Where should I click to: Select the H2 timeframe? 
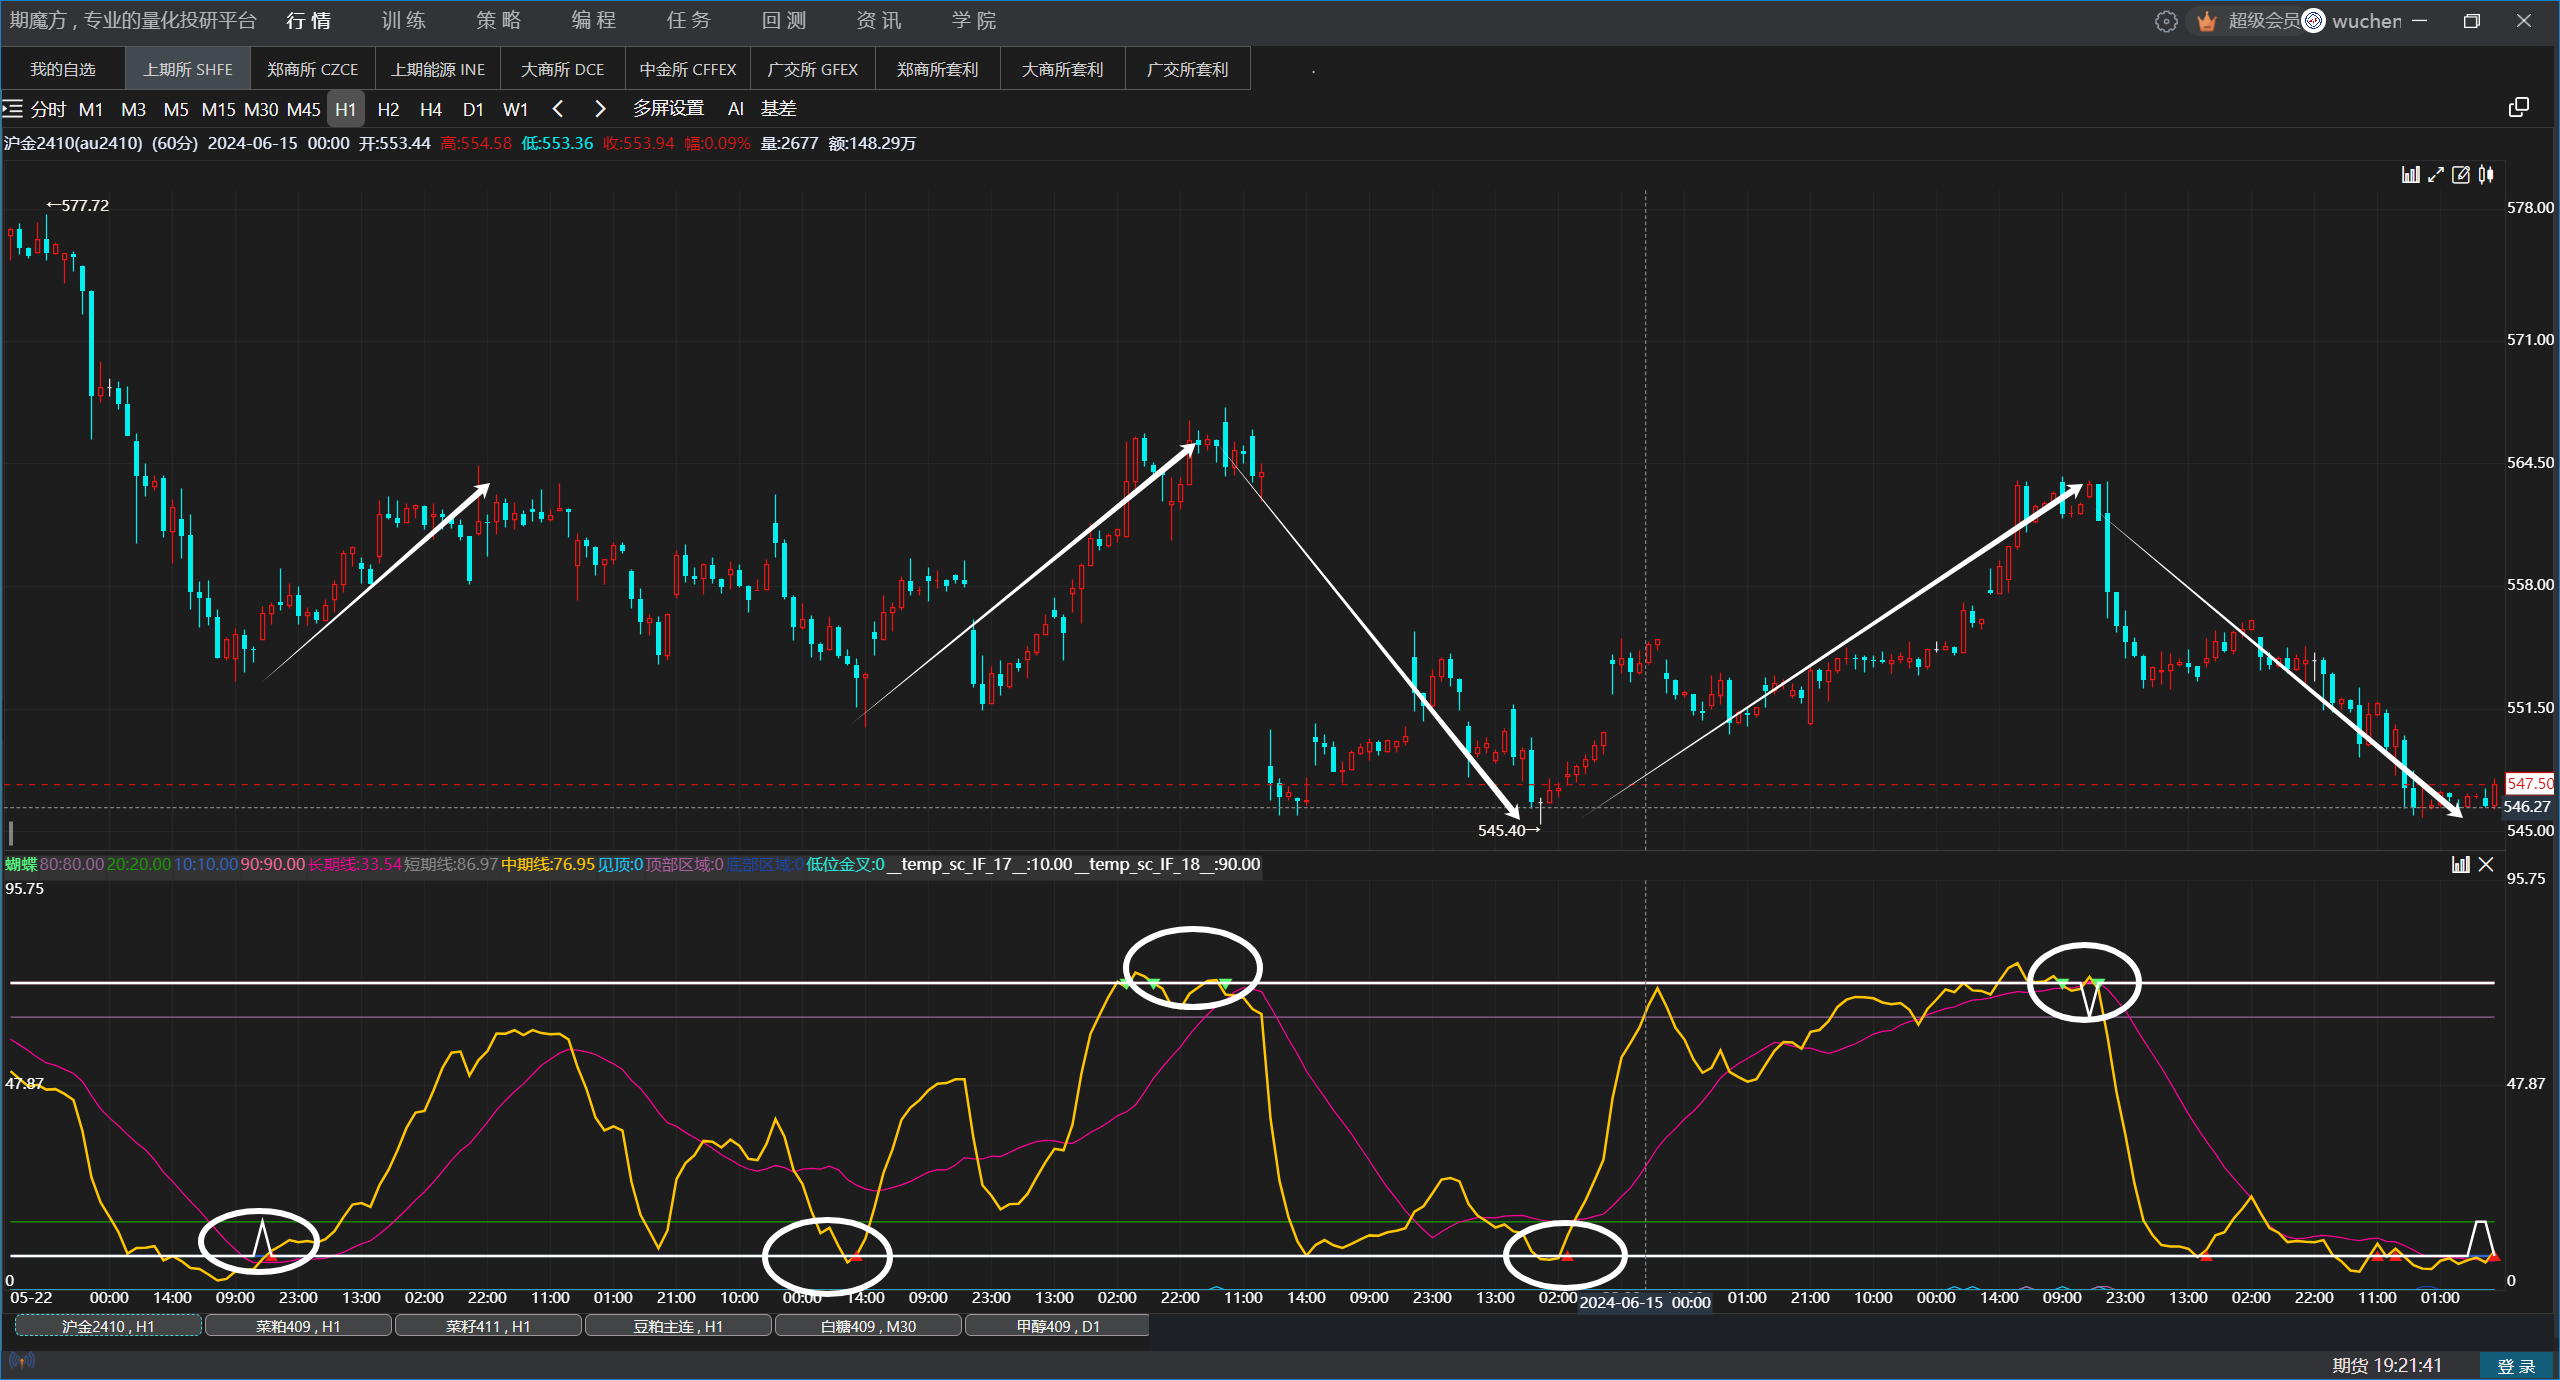point(388,109)
